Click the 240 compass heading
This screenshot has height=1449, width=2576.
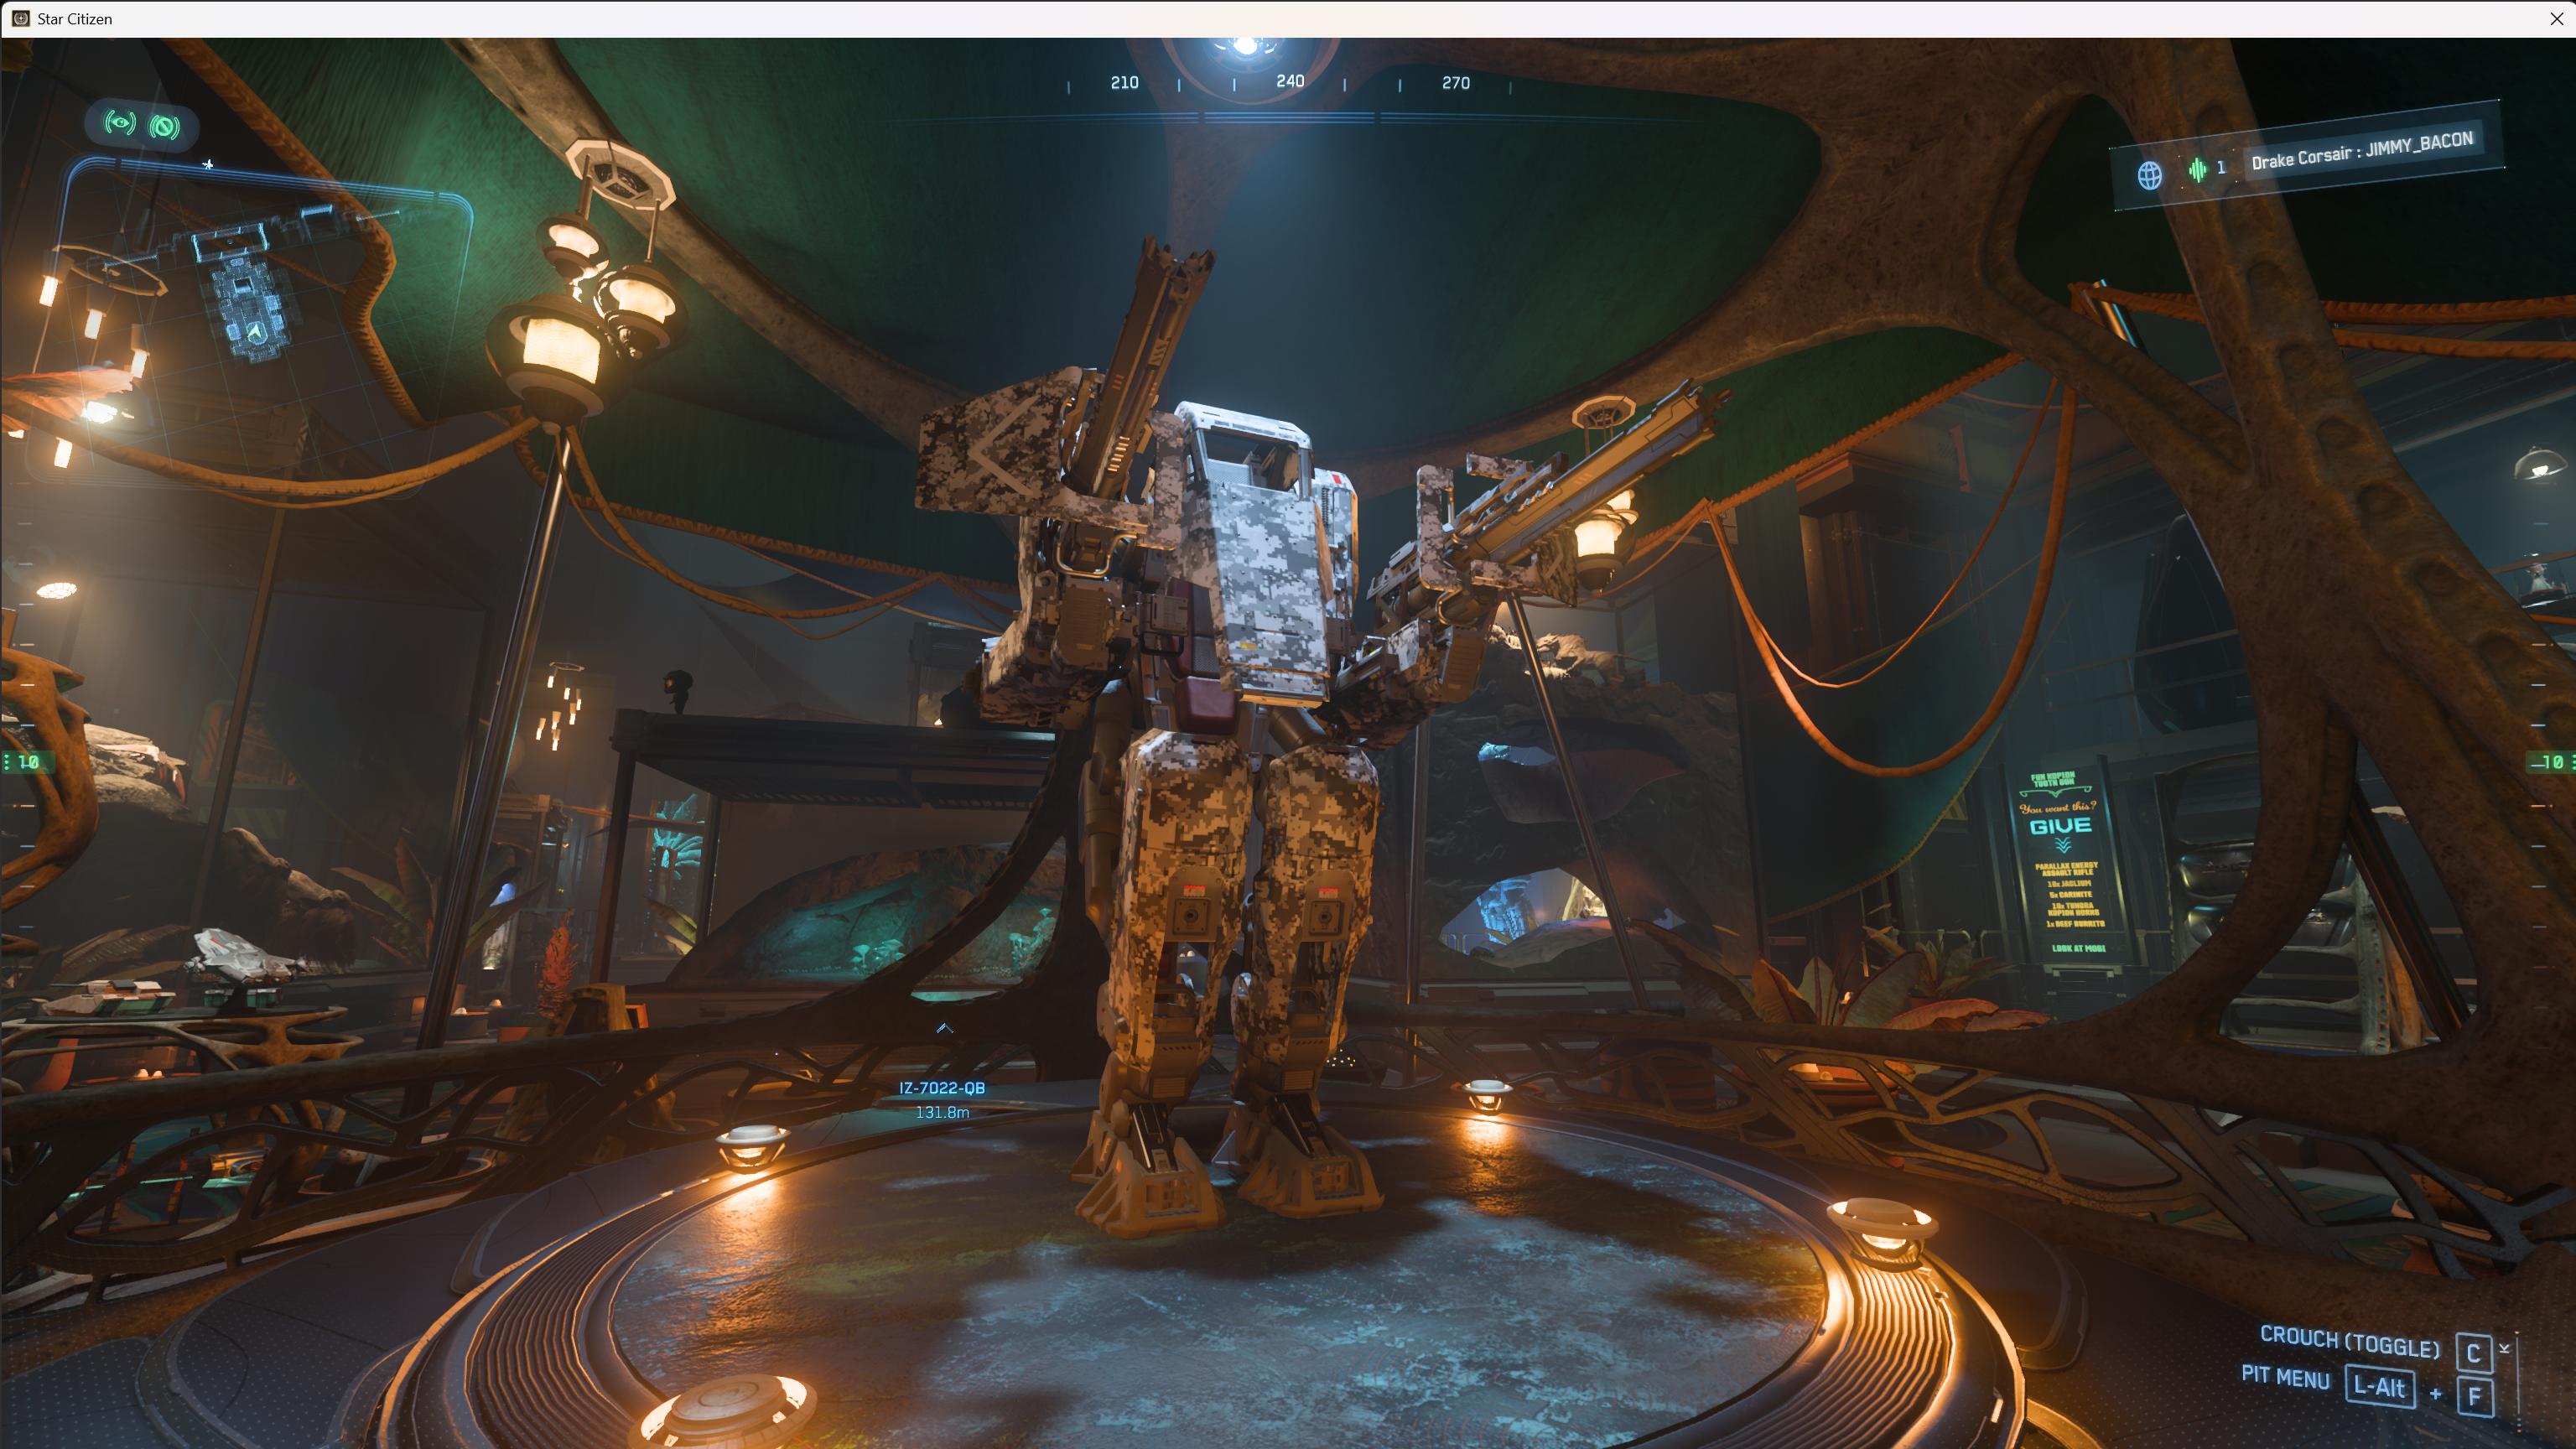pyautogui.click(x=1290, y=81)
